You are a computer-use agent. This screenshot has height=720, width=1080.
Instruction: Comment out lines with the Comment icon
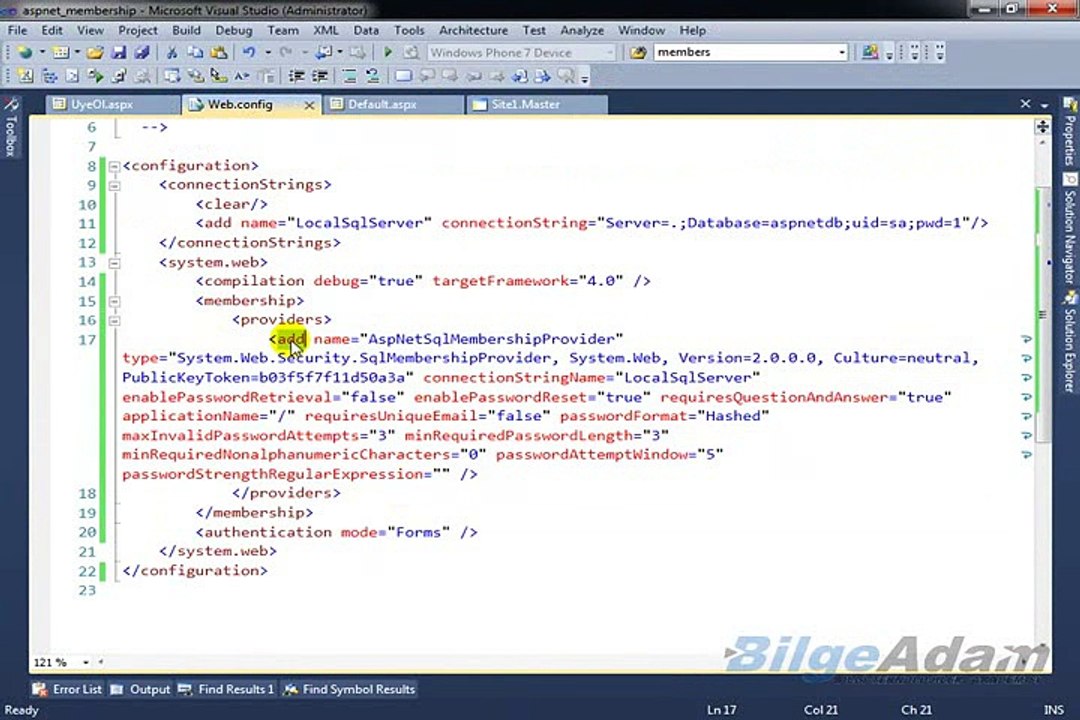pos(349,76)
